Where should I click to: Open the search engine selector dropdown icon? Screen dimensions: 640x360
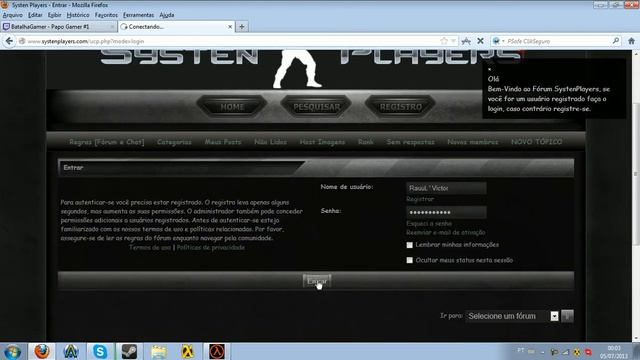[498, 41]
